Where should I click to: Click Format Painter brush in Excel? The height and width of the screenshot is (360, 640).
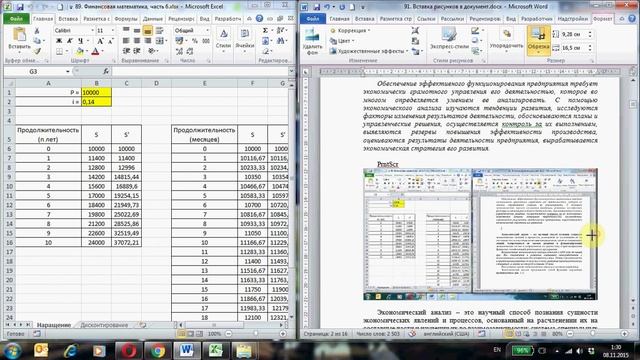point(37,51)
